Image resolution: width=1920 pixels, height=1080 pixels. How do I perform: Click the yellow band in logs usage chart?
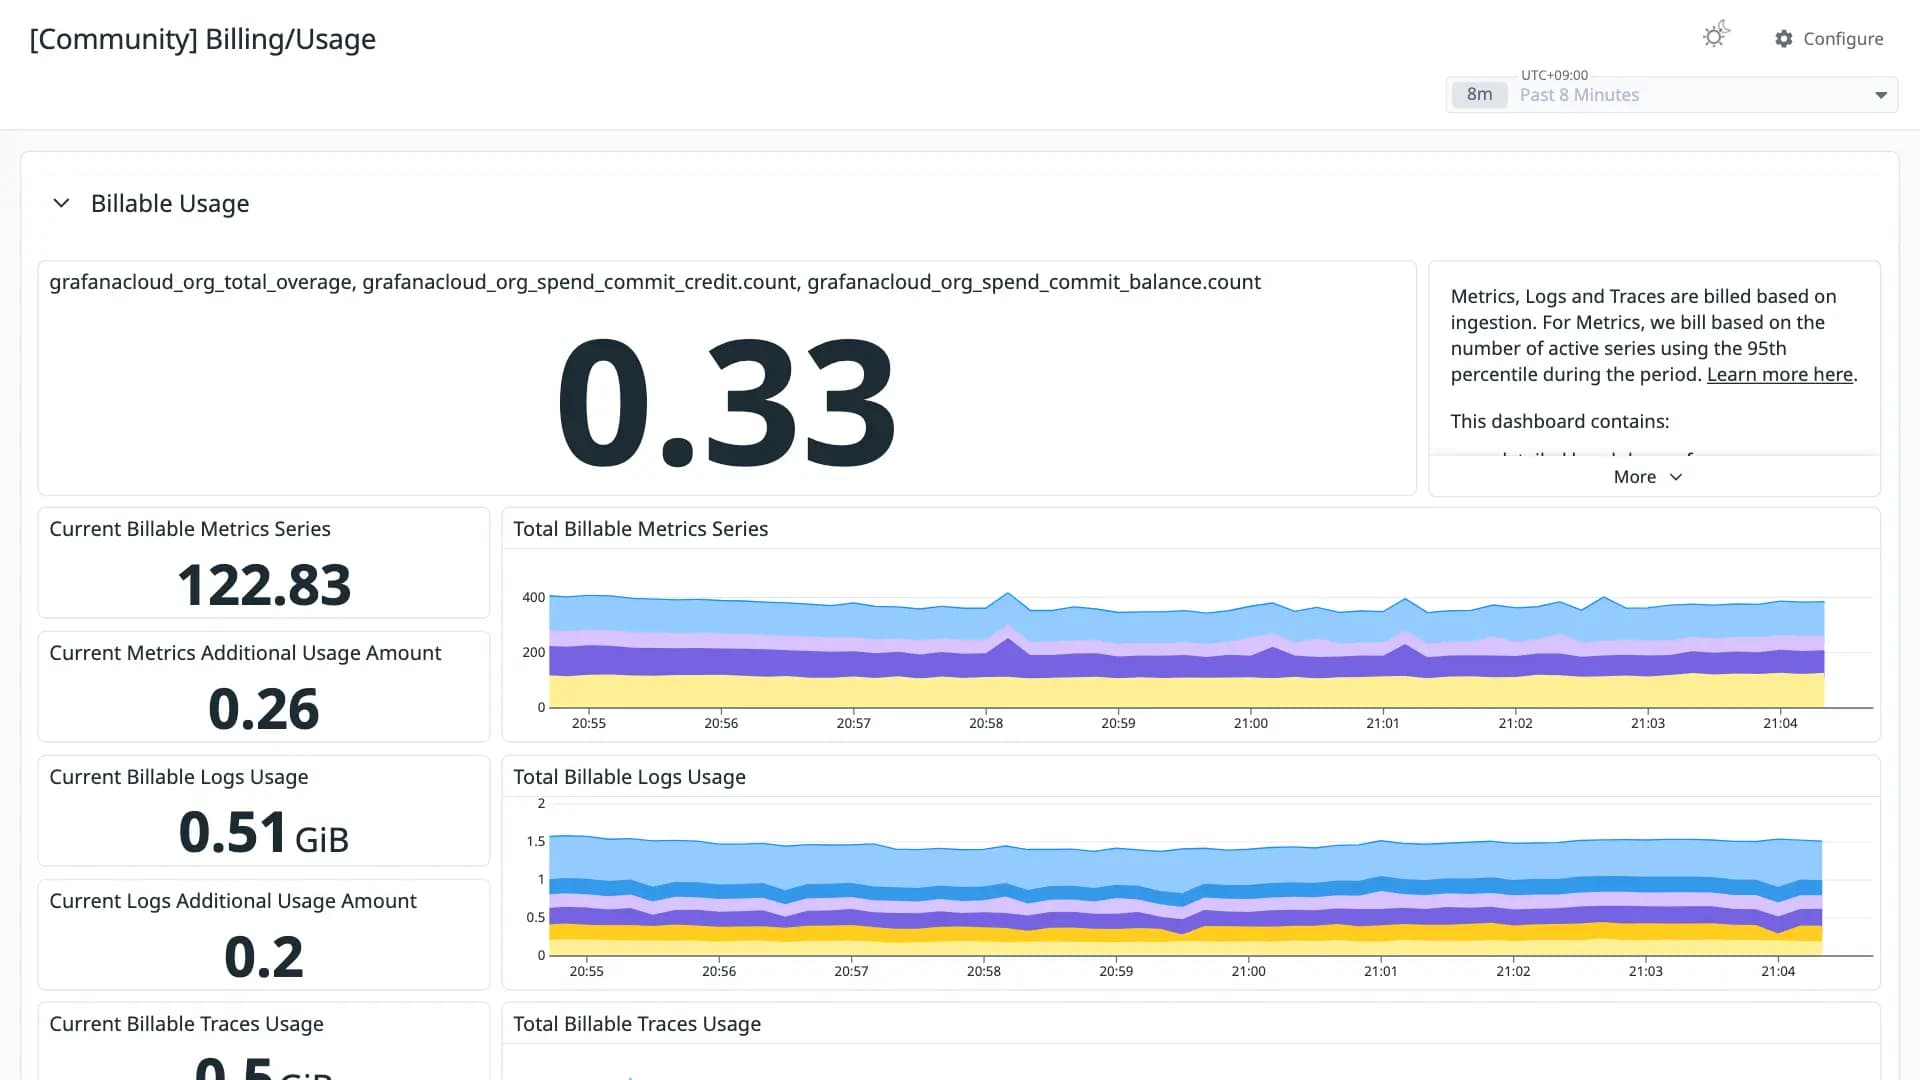coord(1186,946)
